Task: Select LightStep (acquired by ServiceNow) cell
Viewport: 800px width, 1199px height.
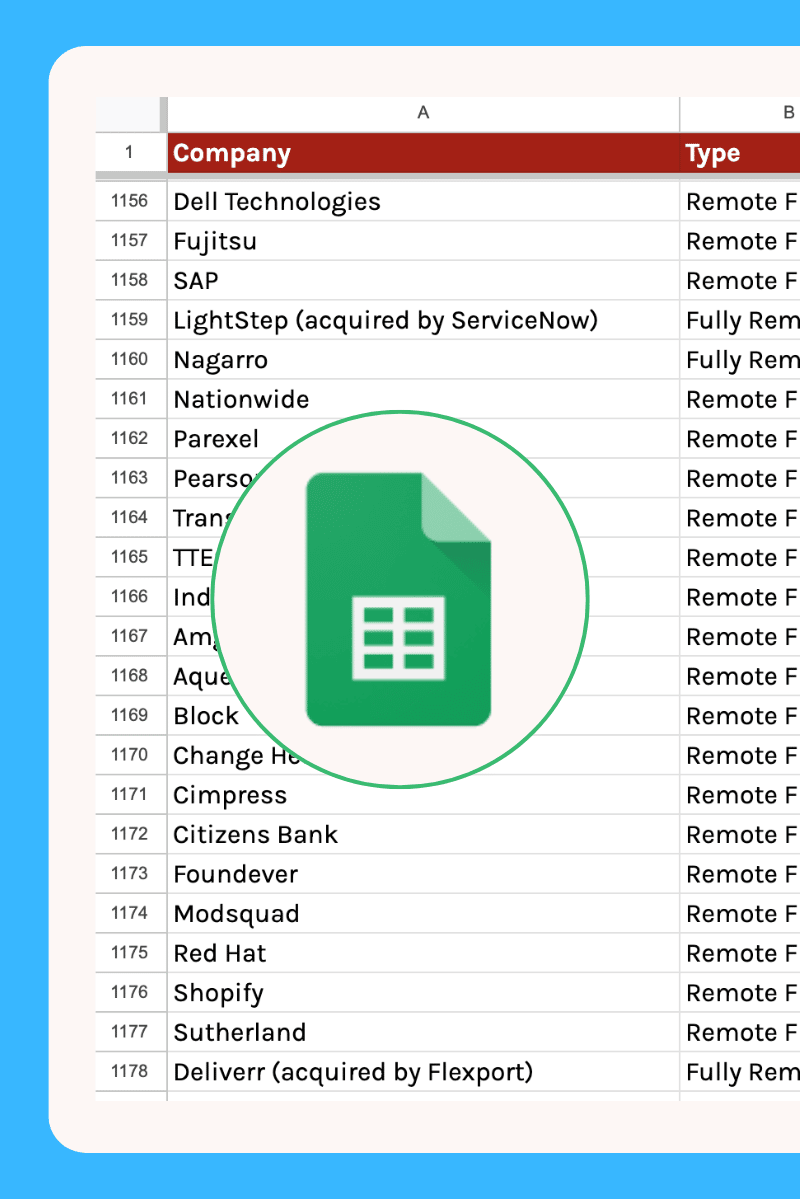Action: [x=423, y=320]
